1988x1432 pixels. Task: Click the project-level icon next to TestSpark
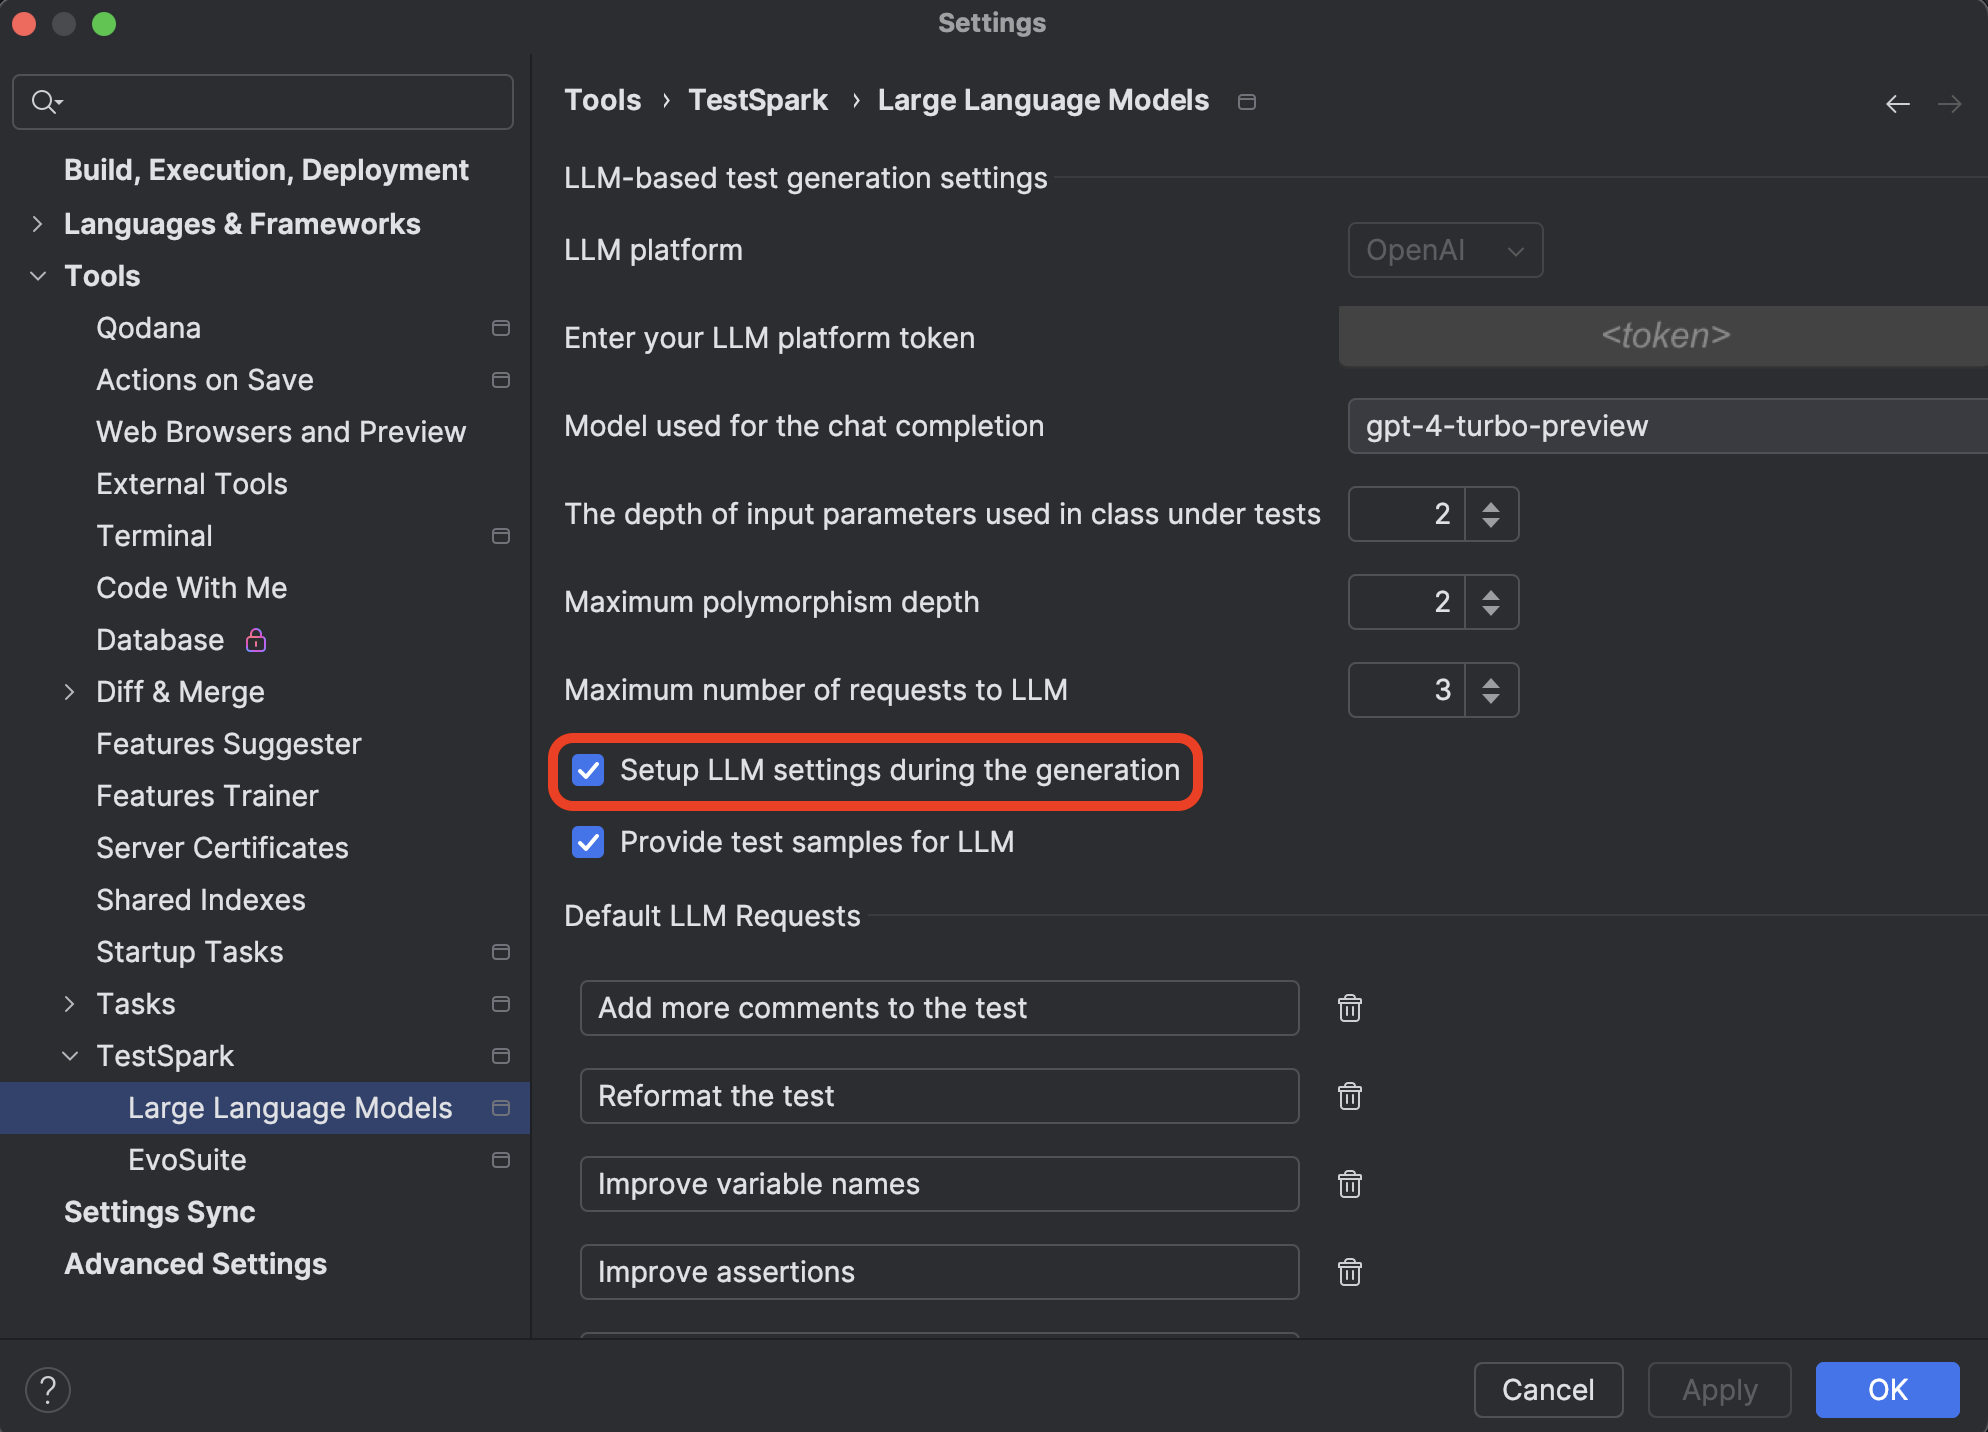pos(501,1056)
